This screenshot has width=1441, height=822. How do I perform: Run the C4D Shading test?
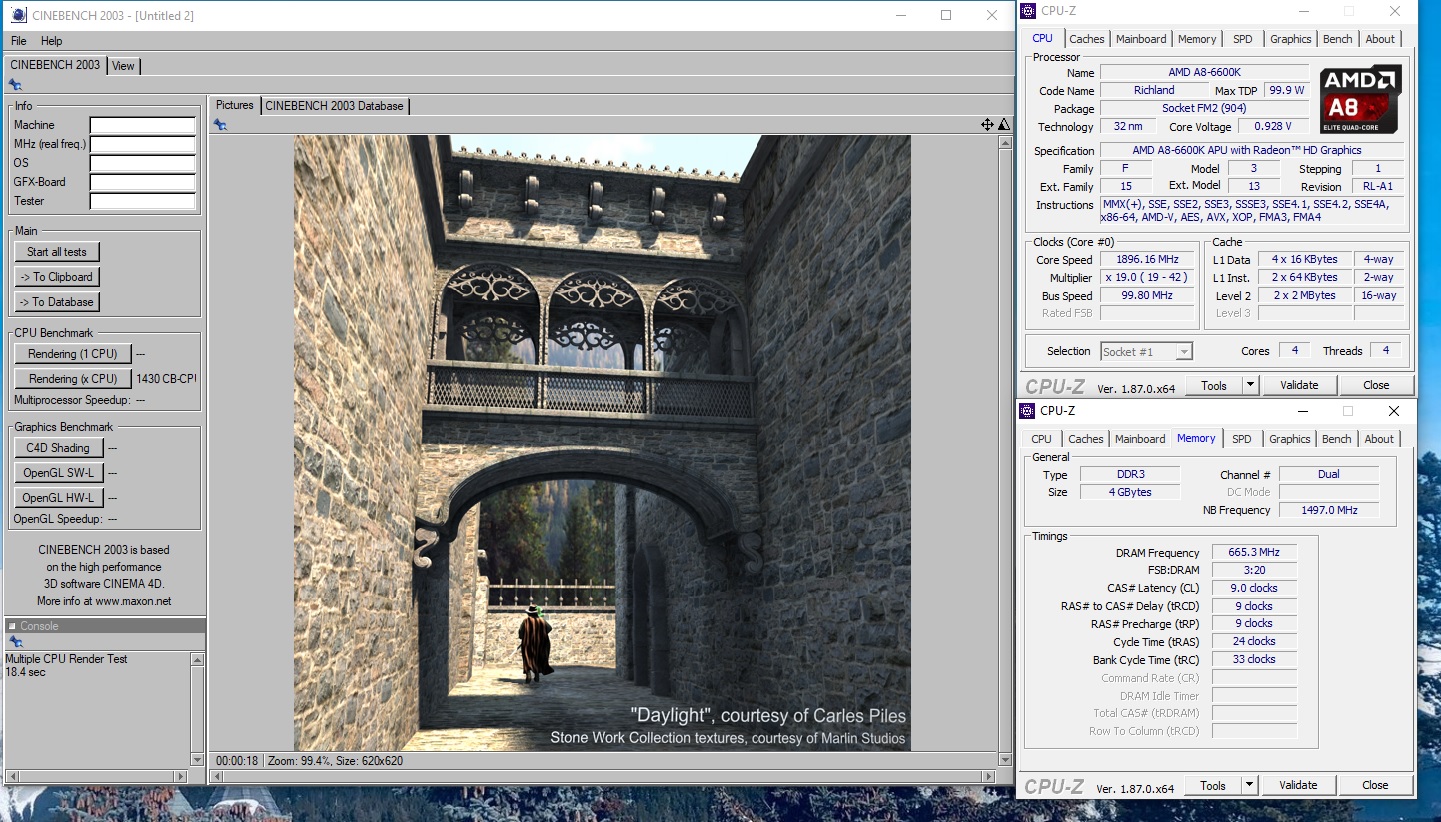coord(58,448)
